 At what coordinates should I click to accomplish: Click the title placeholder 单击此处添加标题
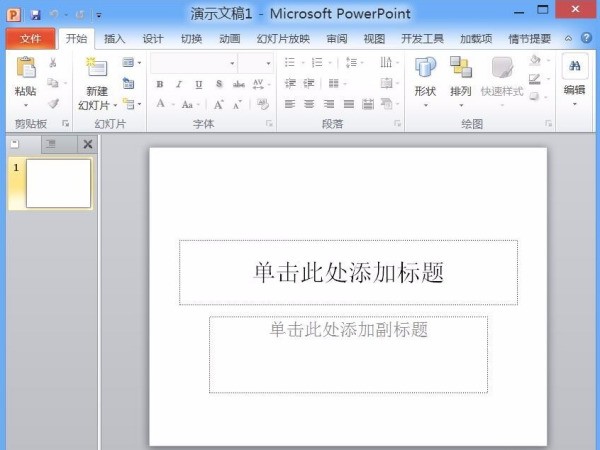point(349,272)
